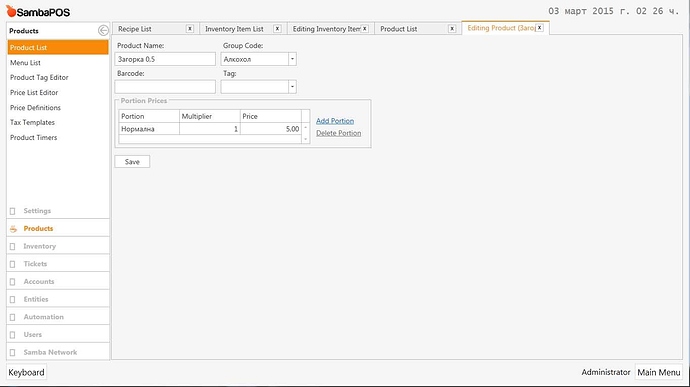The image size is (690, 387).
Task: Click the Entities section icon
Action: (13, 299)
